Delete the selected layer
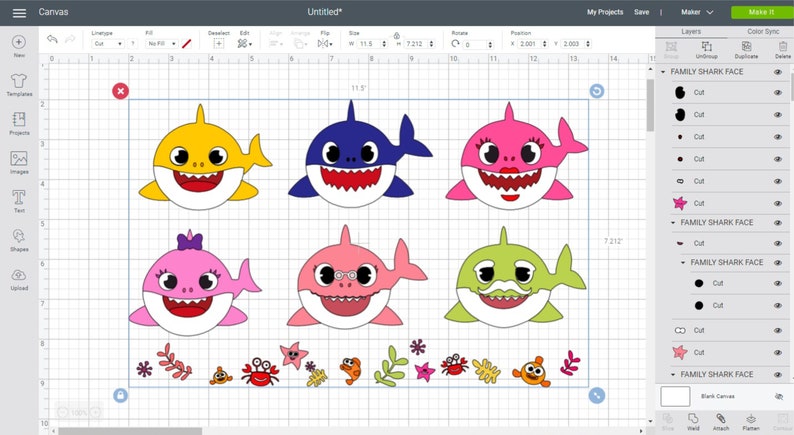794x435 pixels. point(782,50)
